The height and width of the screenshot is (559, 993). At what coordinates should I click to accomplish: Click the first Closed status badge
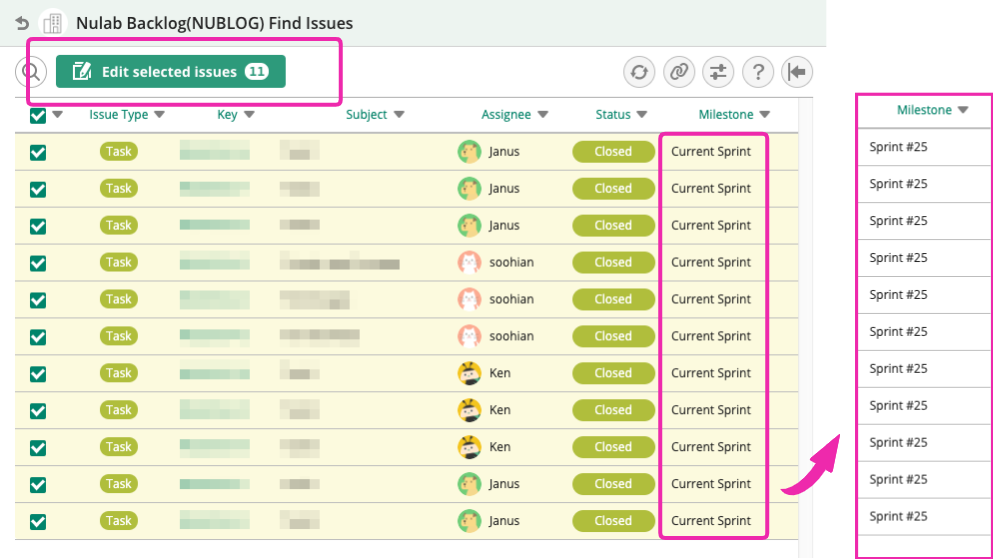[x=613, y=152]
